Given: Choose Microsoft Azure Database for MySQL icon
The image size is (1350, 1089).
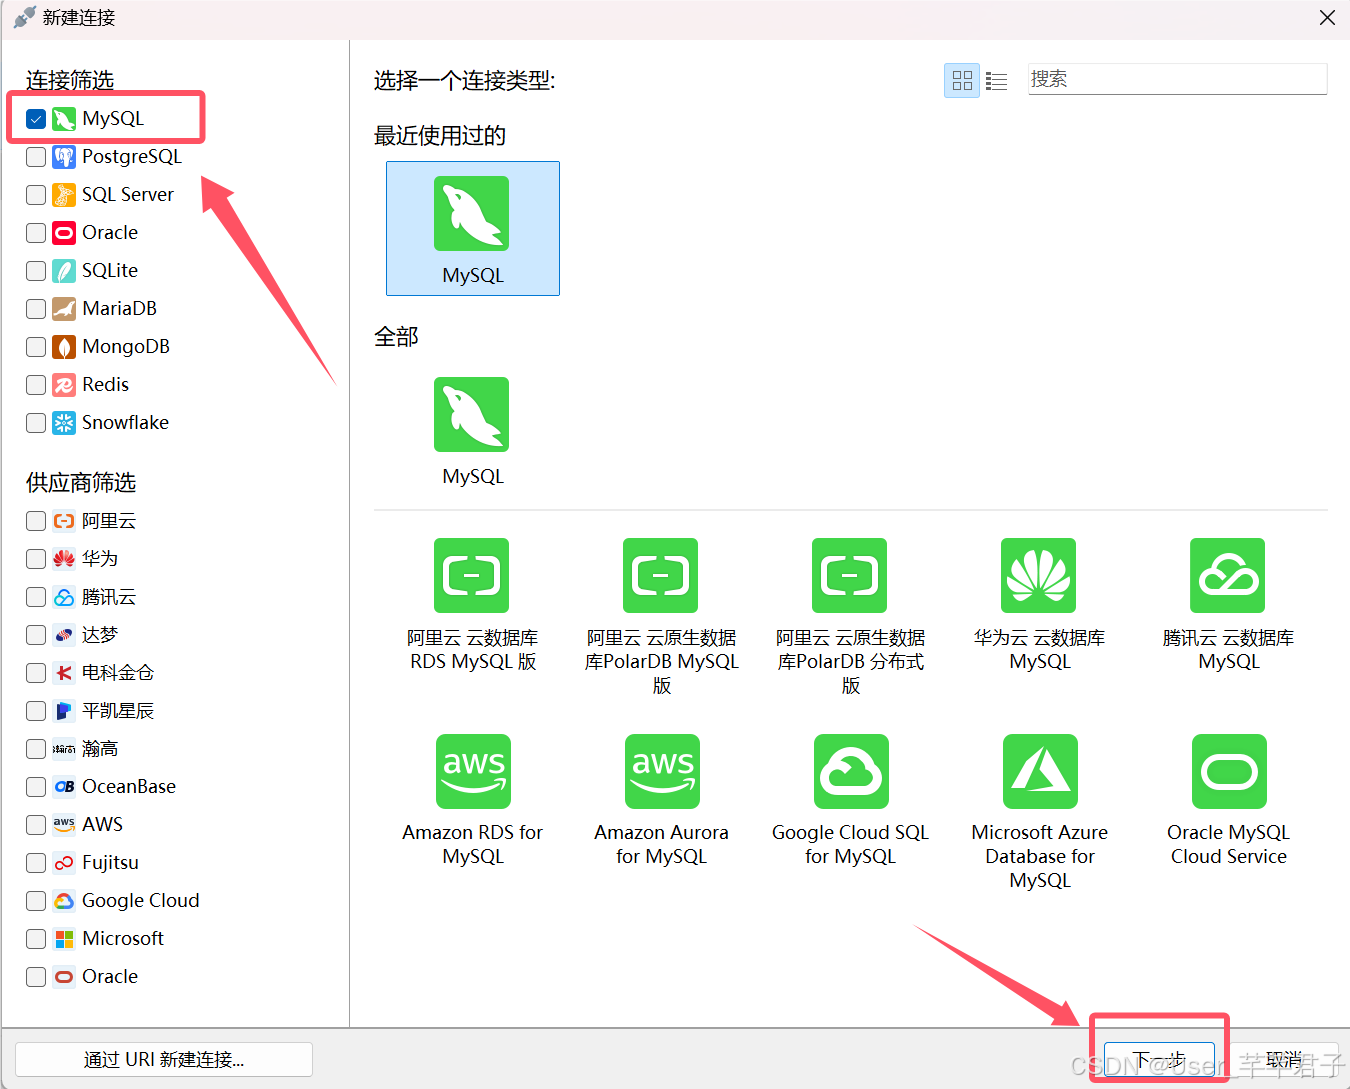Looking at the screenshot, I should pos(1040,771).
